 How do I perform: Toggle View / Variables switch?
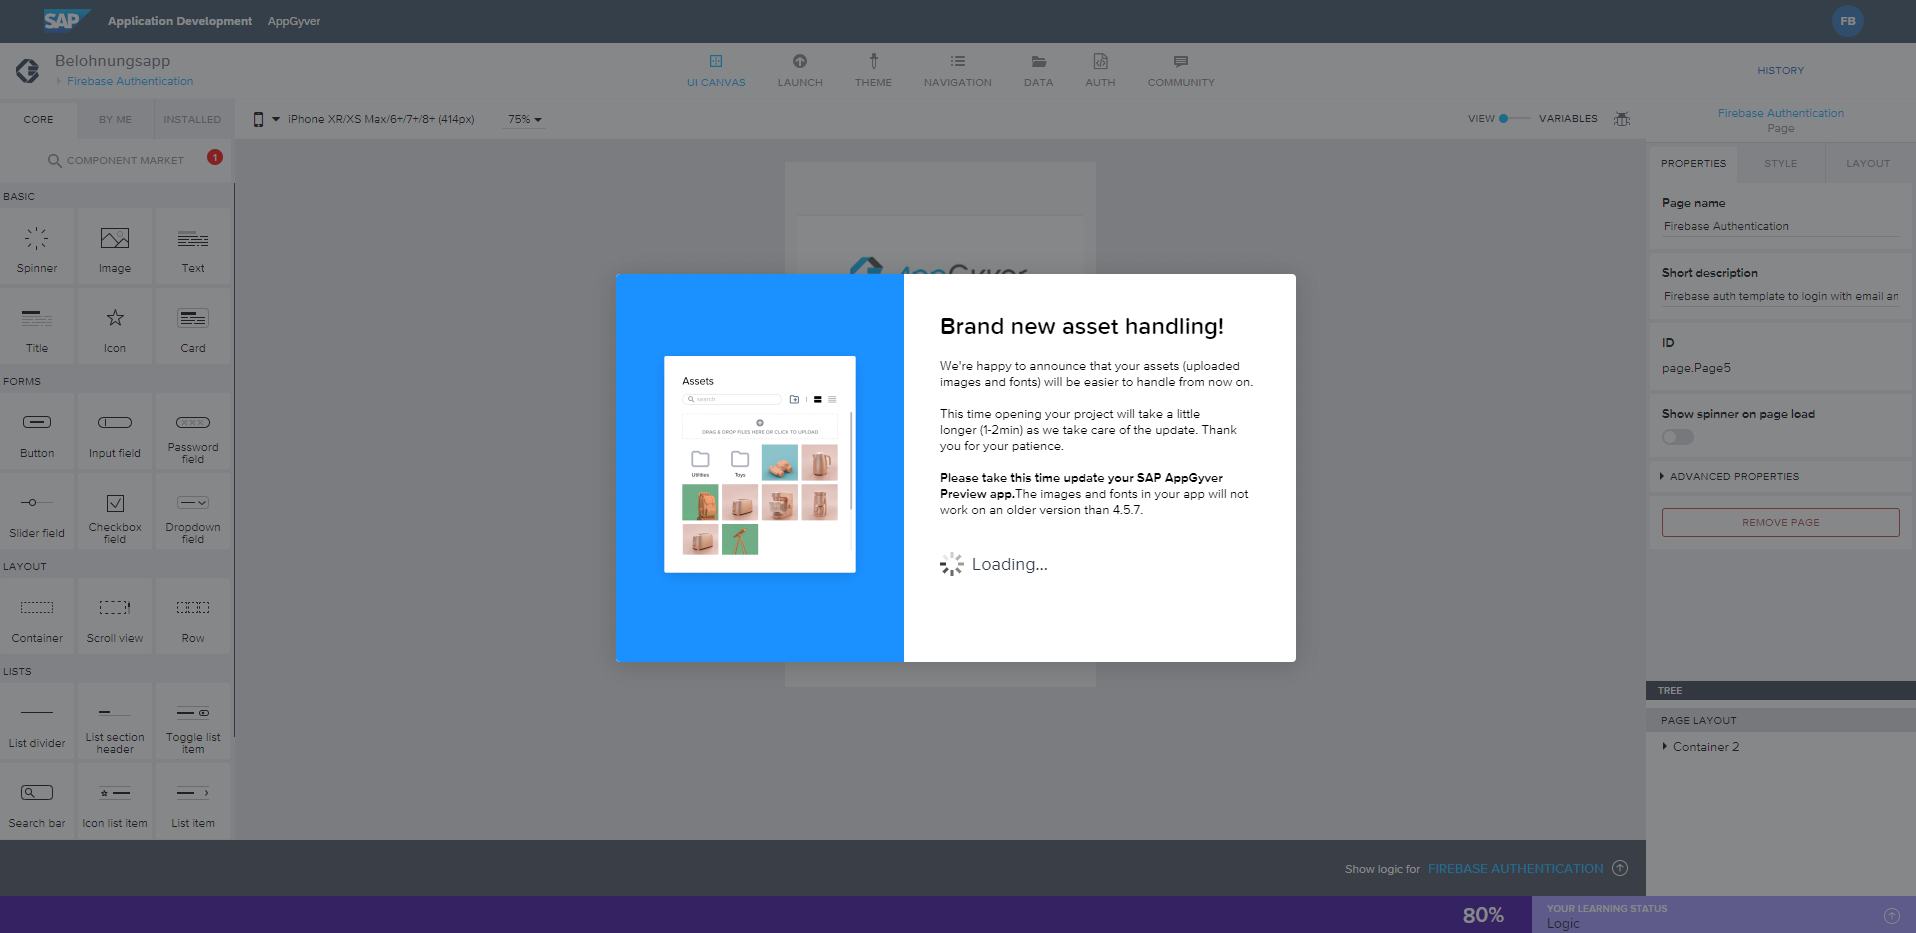1513,119
